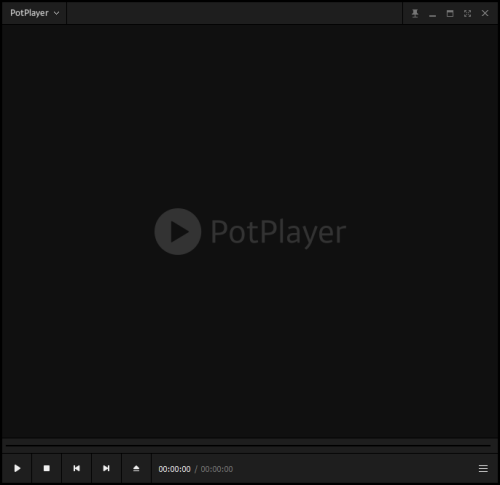Stop playback with the Stop button
This screenshot has width=500, height=485.
47,468
